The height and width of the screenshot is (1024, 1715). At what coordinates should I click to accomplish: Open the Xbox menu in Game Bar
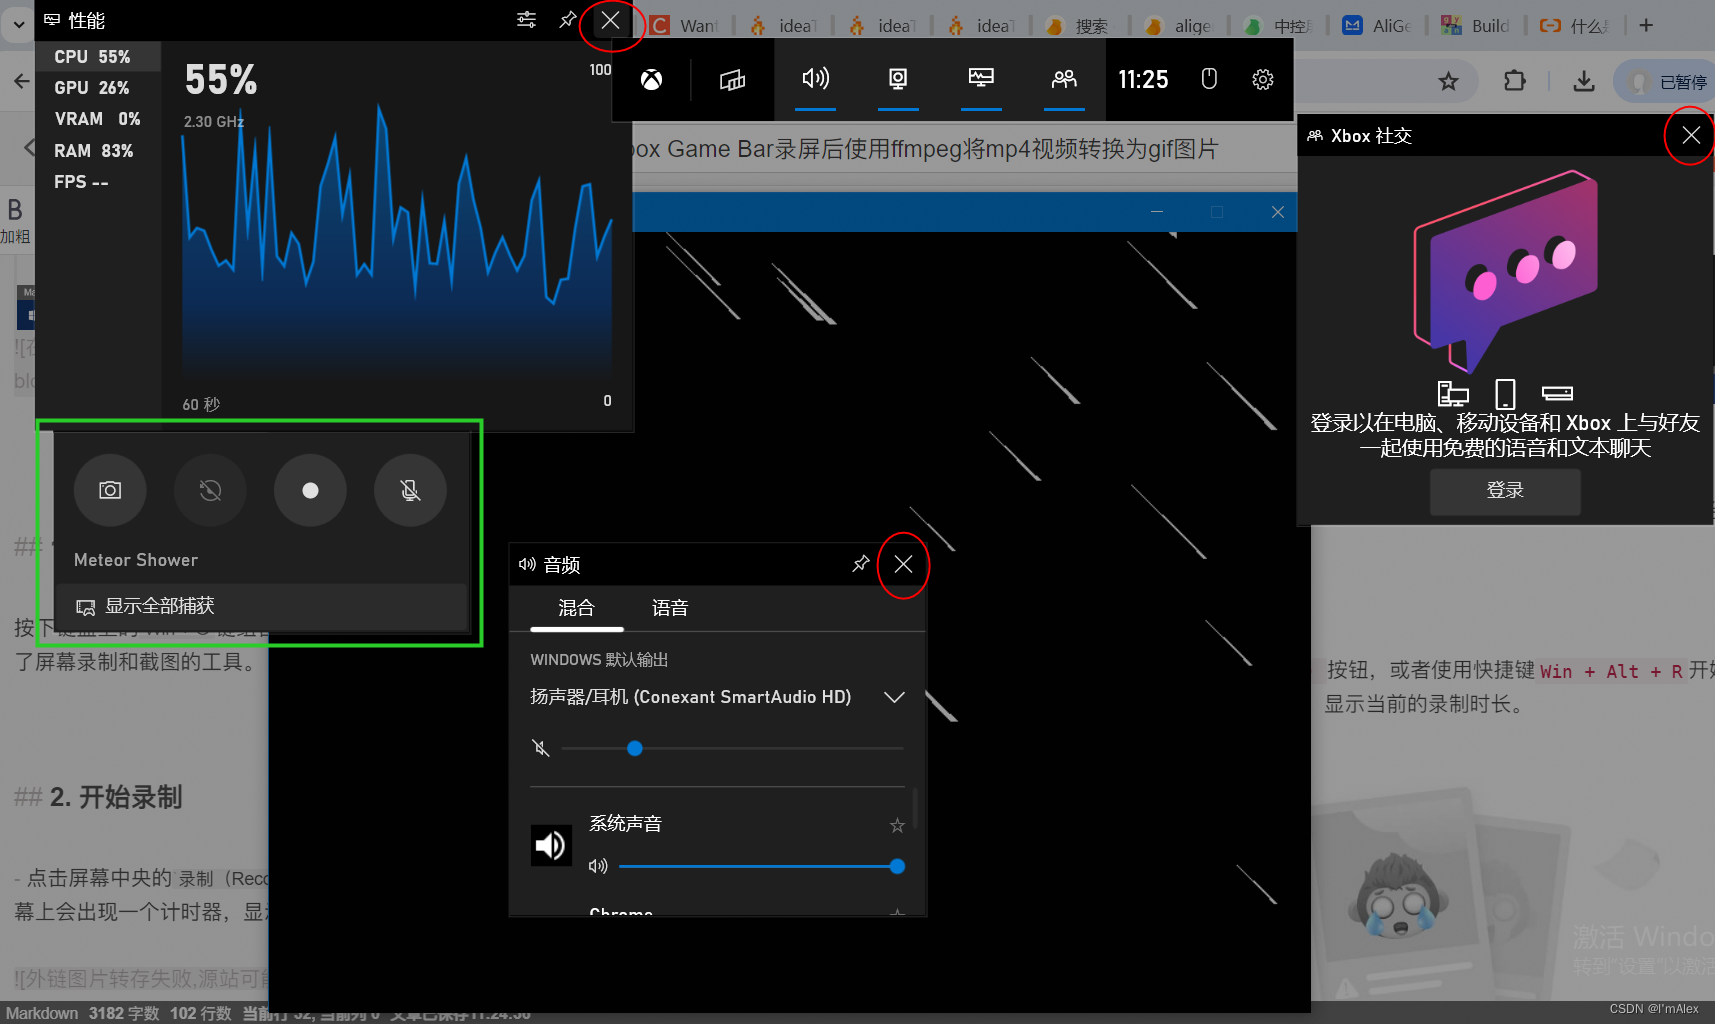[x=651, y=80]
